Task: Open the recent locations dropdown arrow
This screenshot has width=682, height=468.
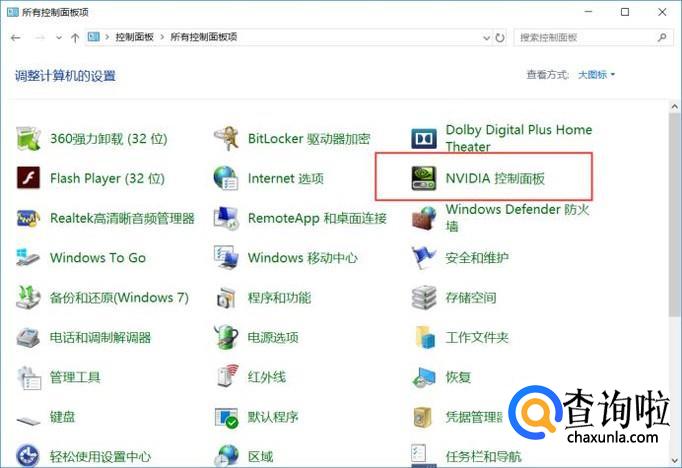Action: click(59, 38)
